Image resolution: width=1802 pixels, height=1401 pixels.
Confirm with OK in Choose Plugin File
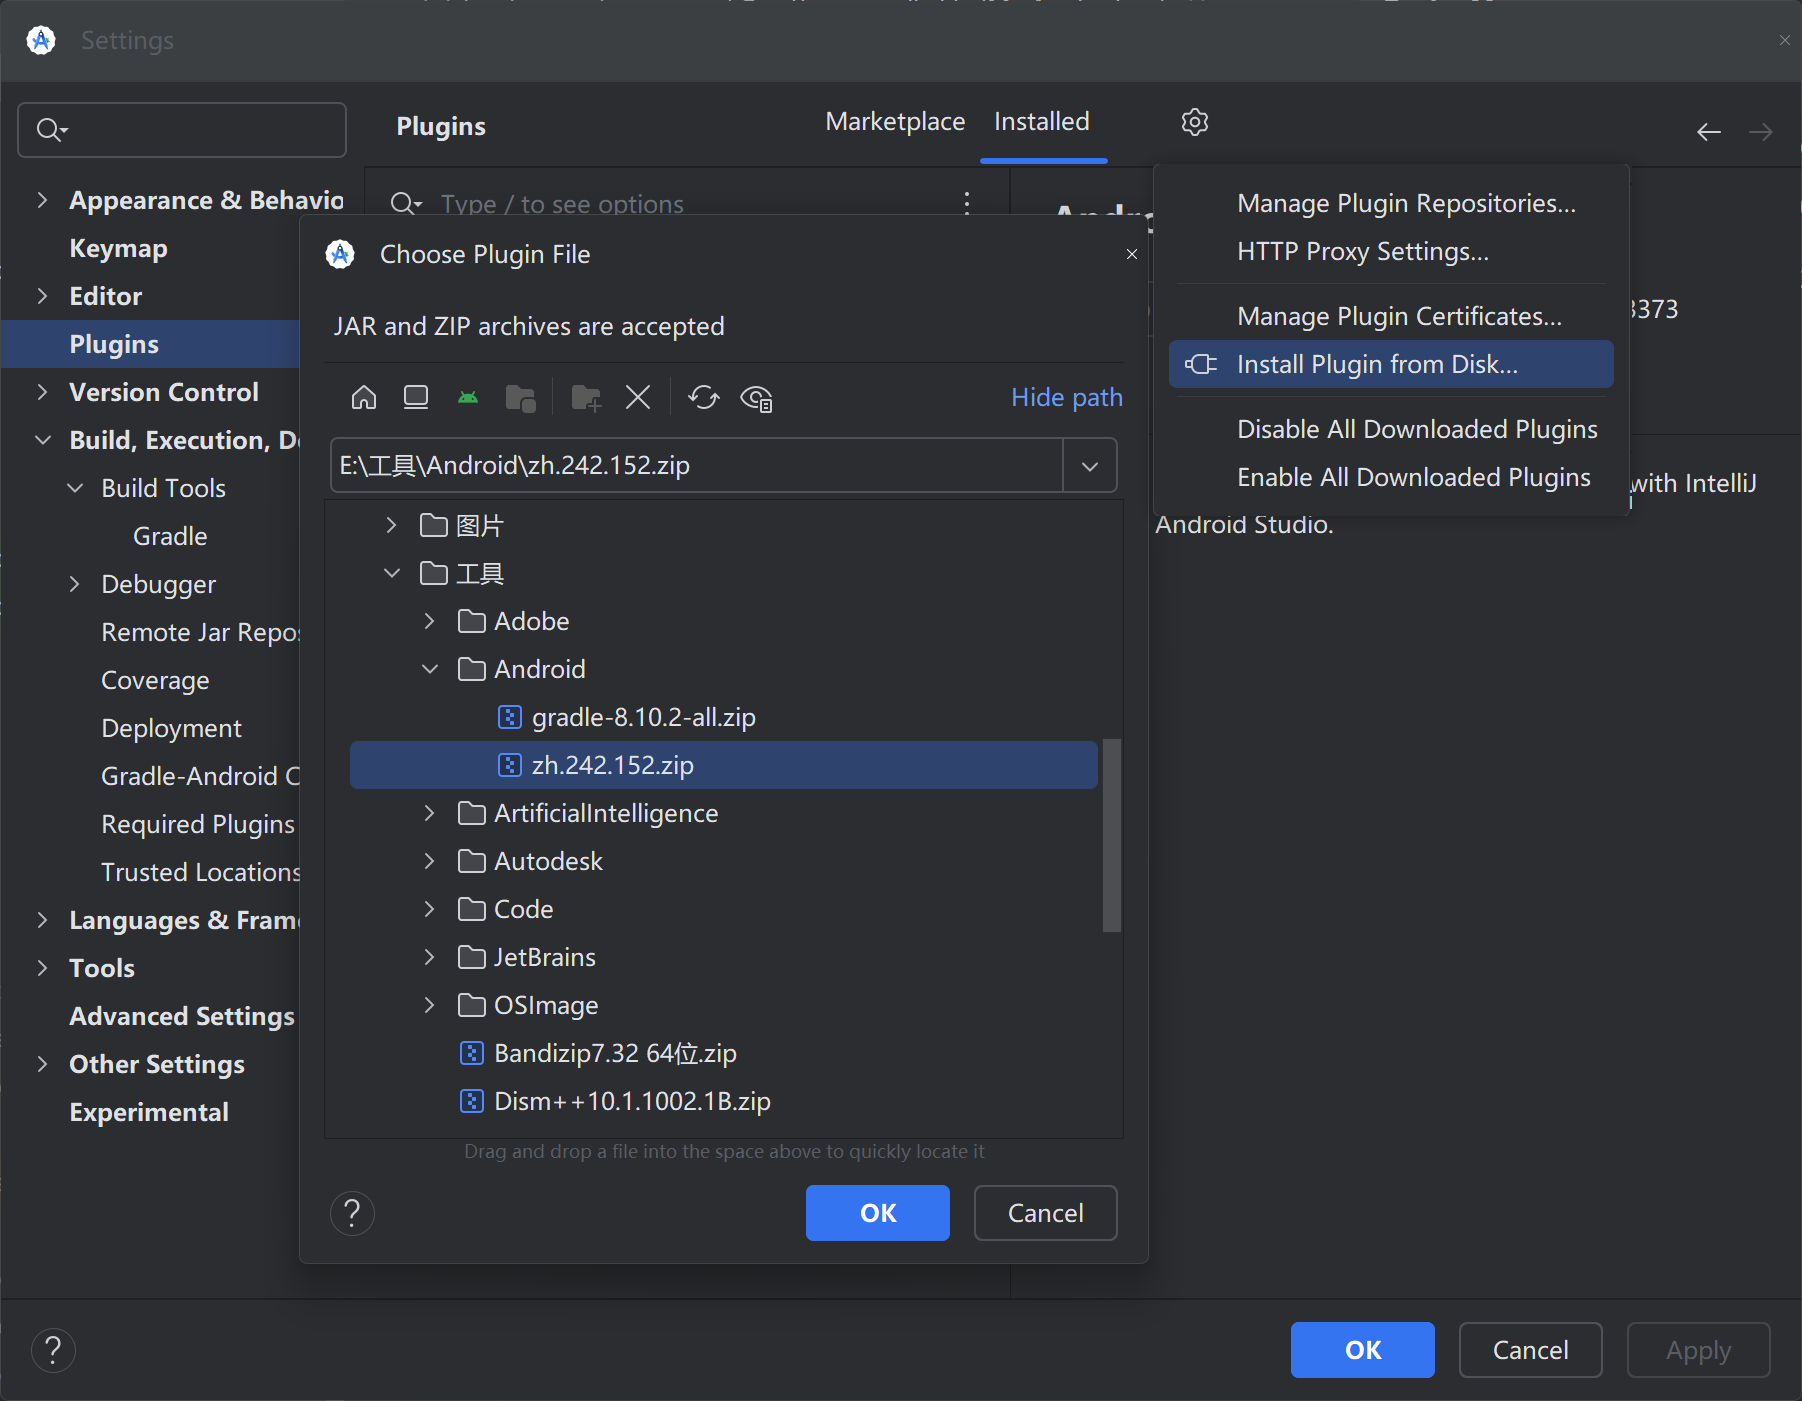pyautogui.click(x=878, y=1213)
